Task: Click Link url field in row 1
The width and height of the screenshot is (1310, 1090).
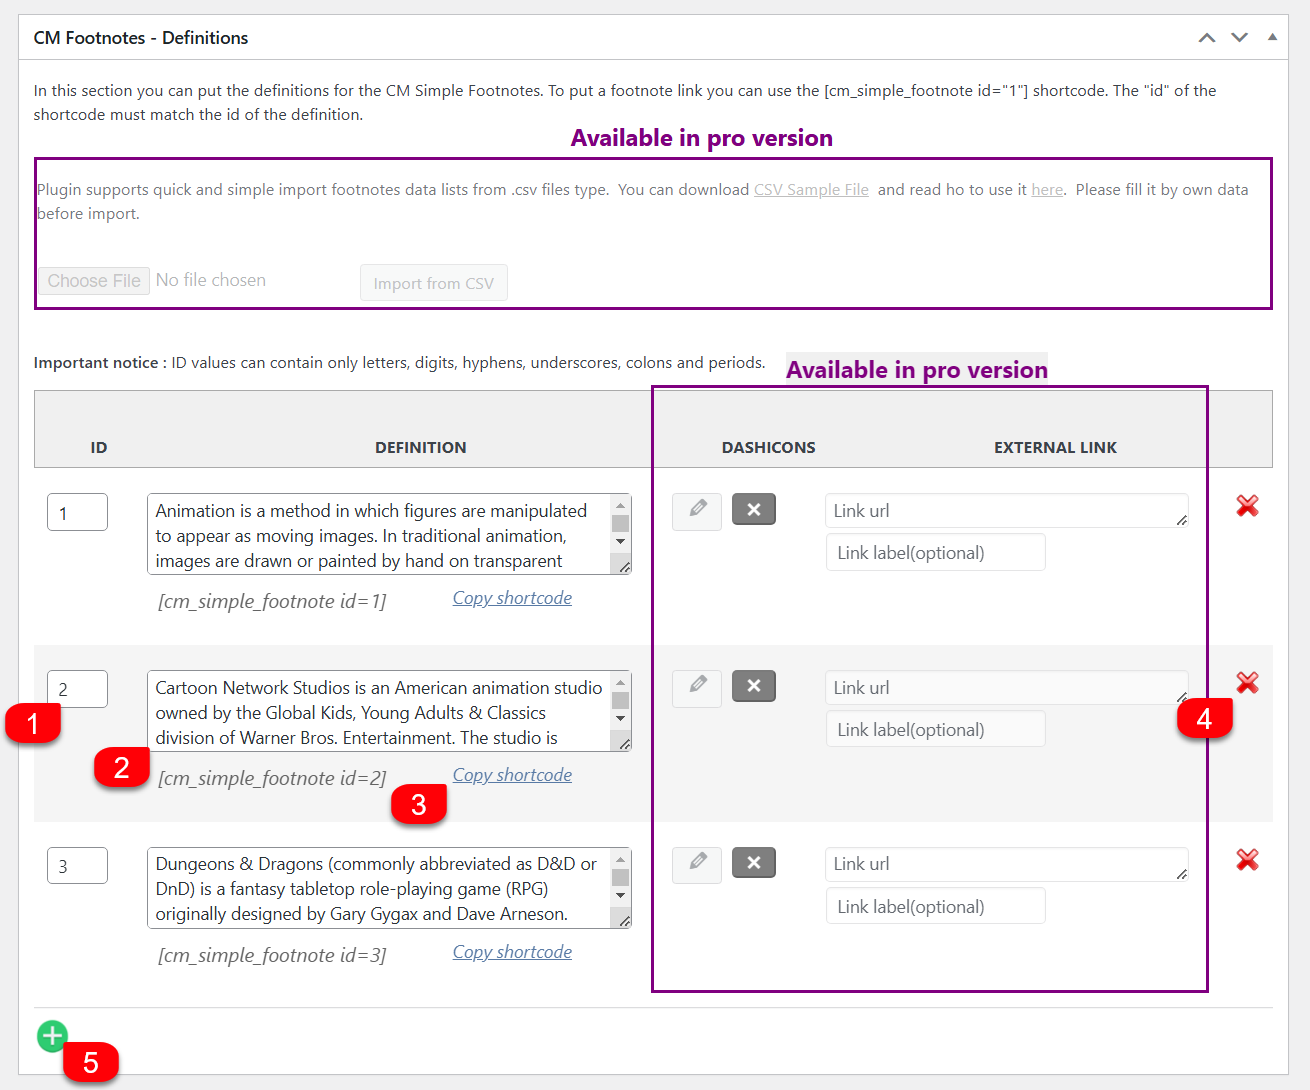Action: [x=1007, y=510]
